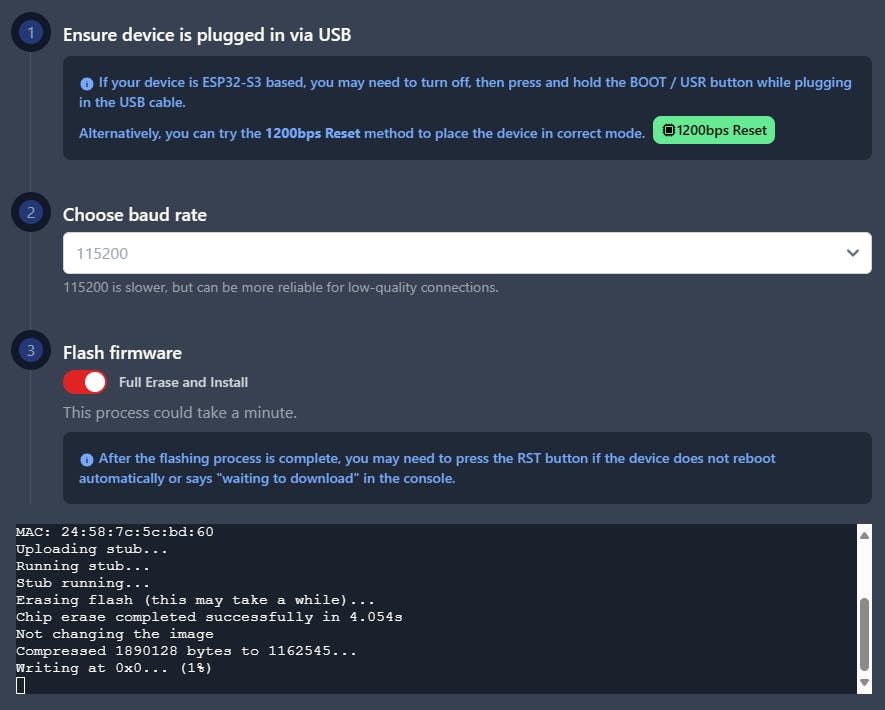Select the "Ensure device is plugged in via USB" heading
The width and height of the screenshot is (885, 710).
pyautogui.click(x=207, y=35)
